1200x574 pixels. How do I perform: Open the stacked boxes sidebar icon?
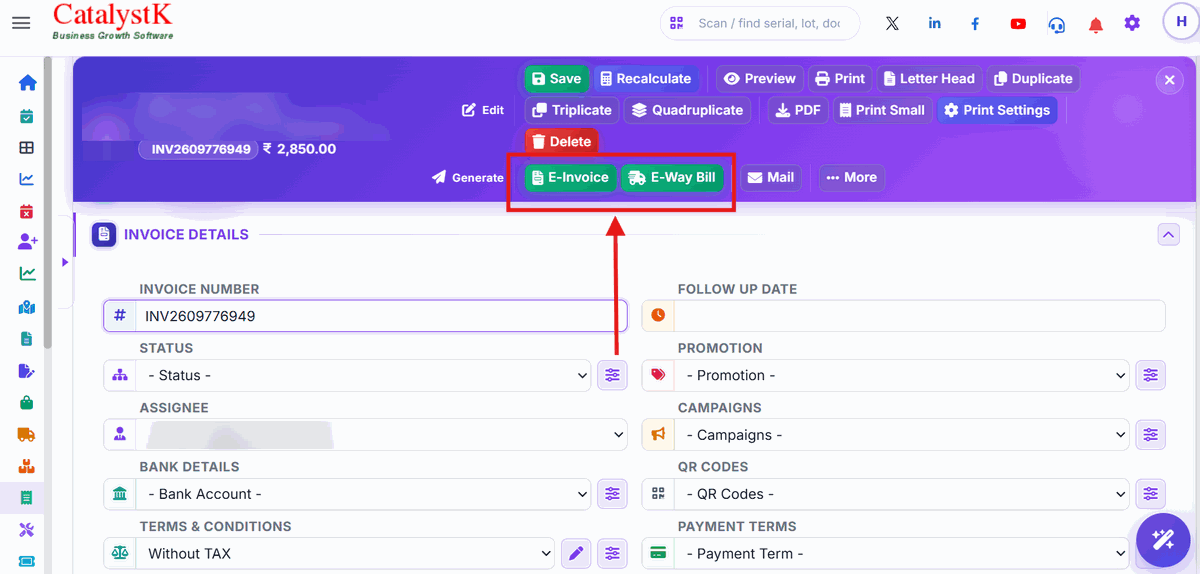(27, 466)
